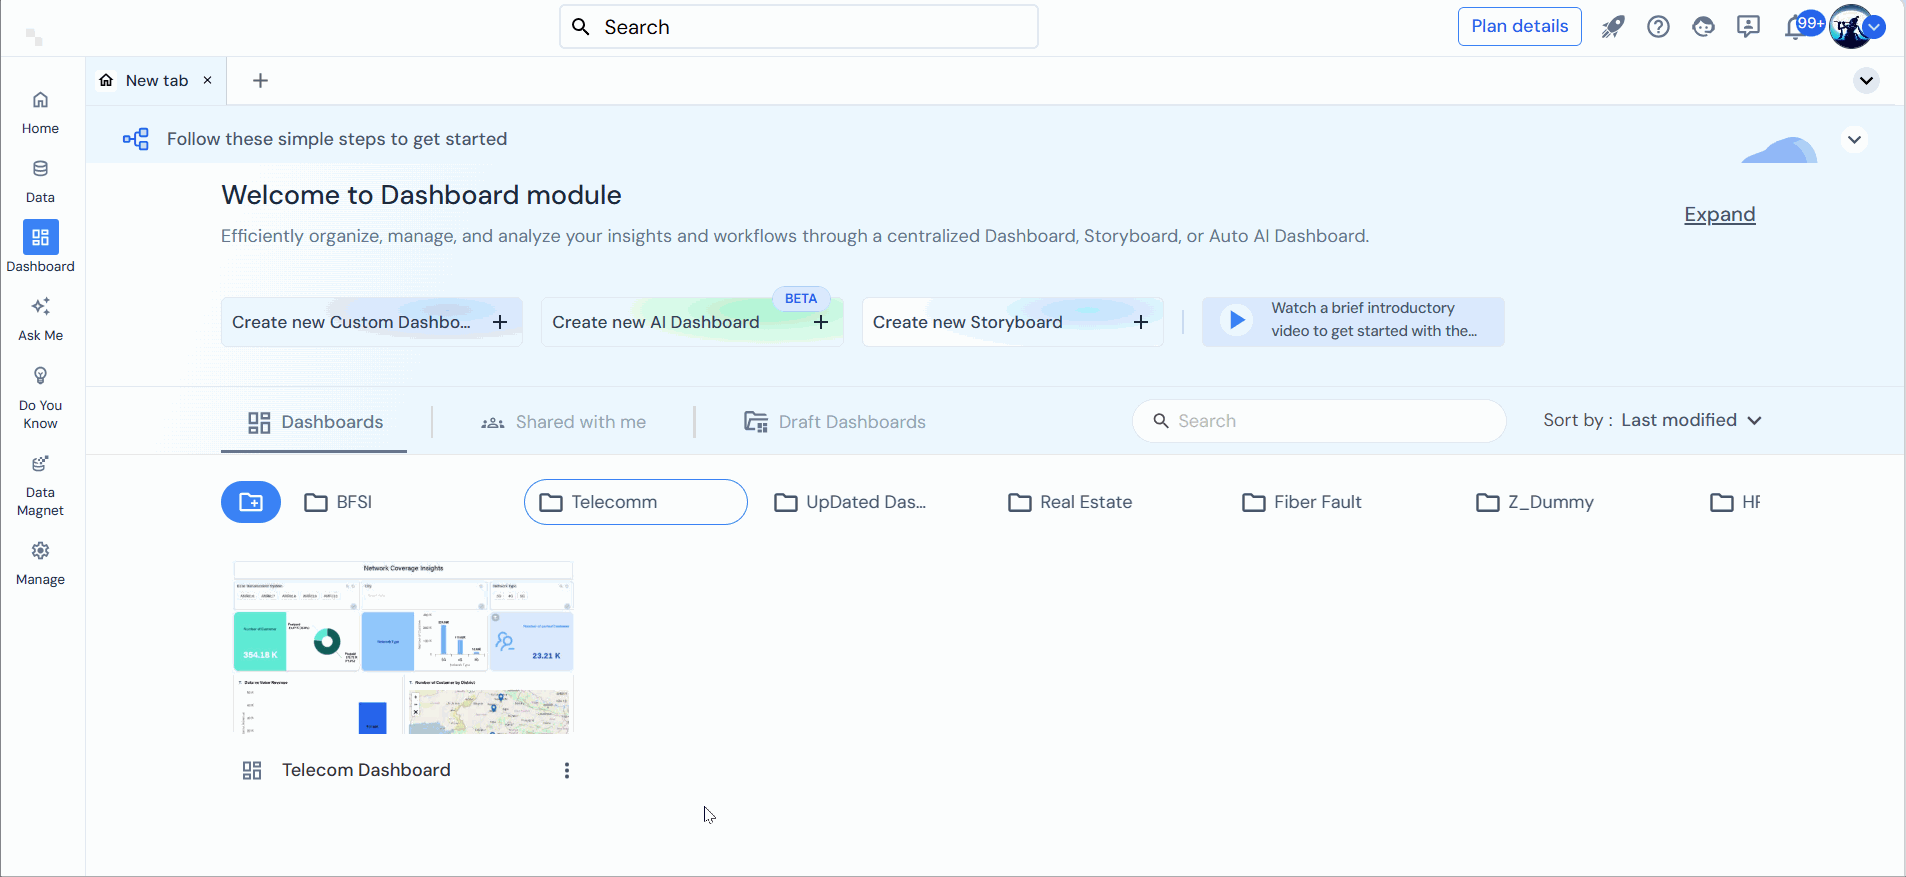Click the rocket icon in header
The height and width of the screenshot is (877, 1906).
click(1613, 27)
